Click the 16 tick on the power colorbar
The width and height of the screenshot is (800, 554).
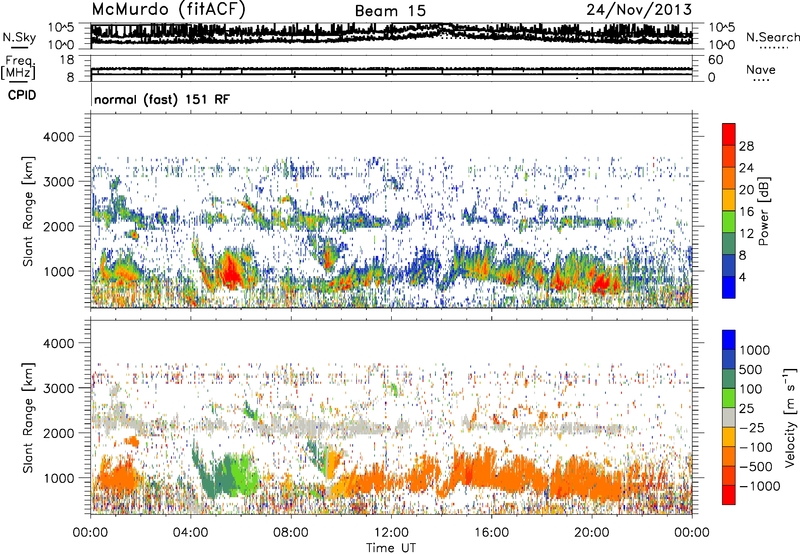tap(746, 212)
